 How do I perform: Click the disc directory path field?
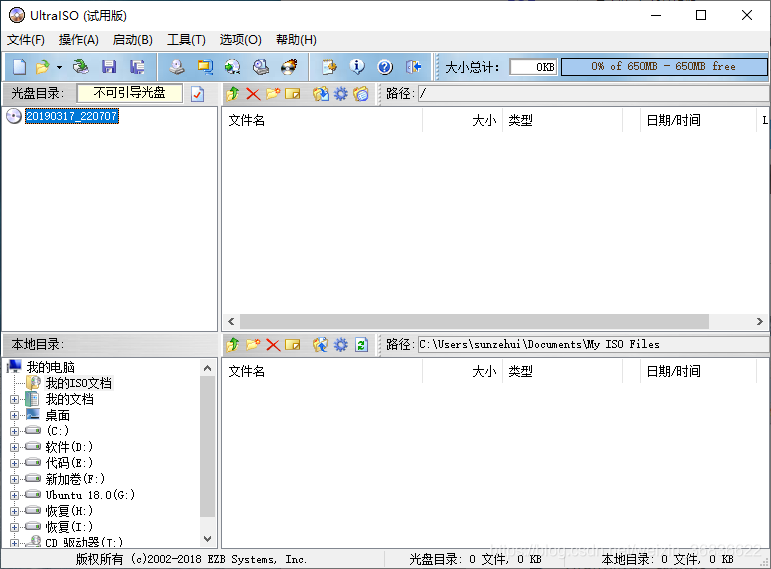593,93
